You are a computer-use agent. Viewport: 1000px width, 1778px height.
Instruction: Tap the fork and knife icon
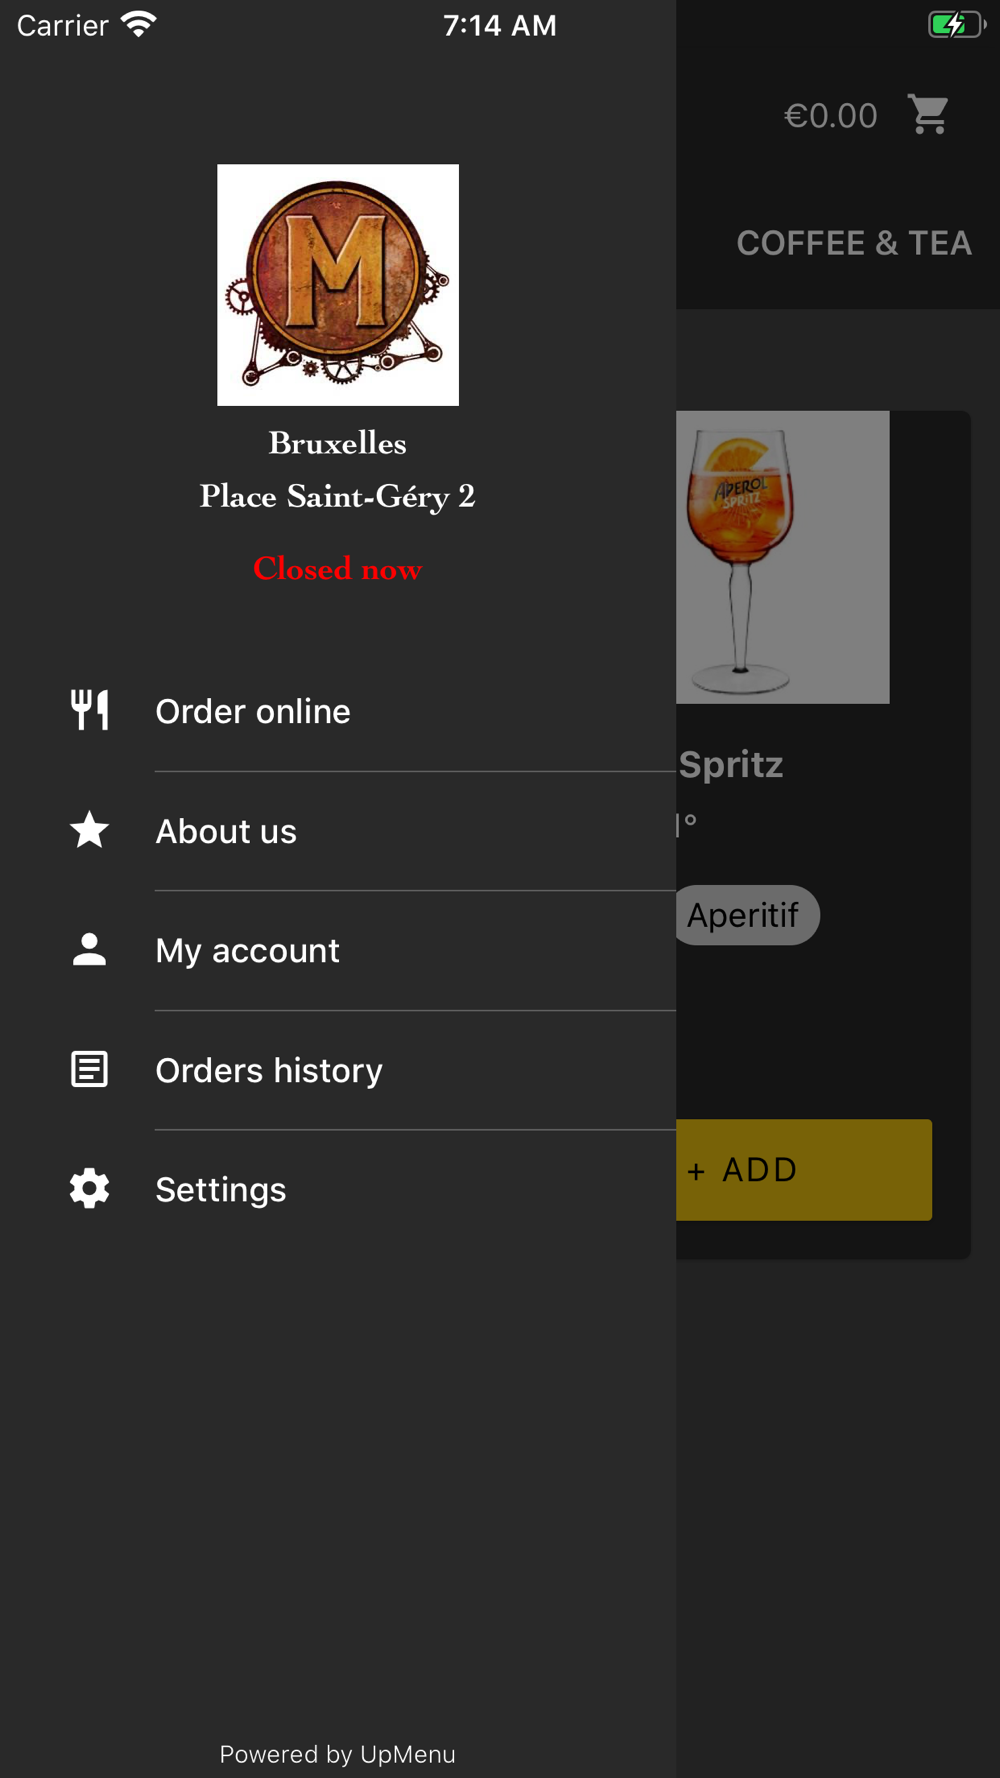click(89, 710)
